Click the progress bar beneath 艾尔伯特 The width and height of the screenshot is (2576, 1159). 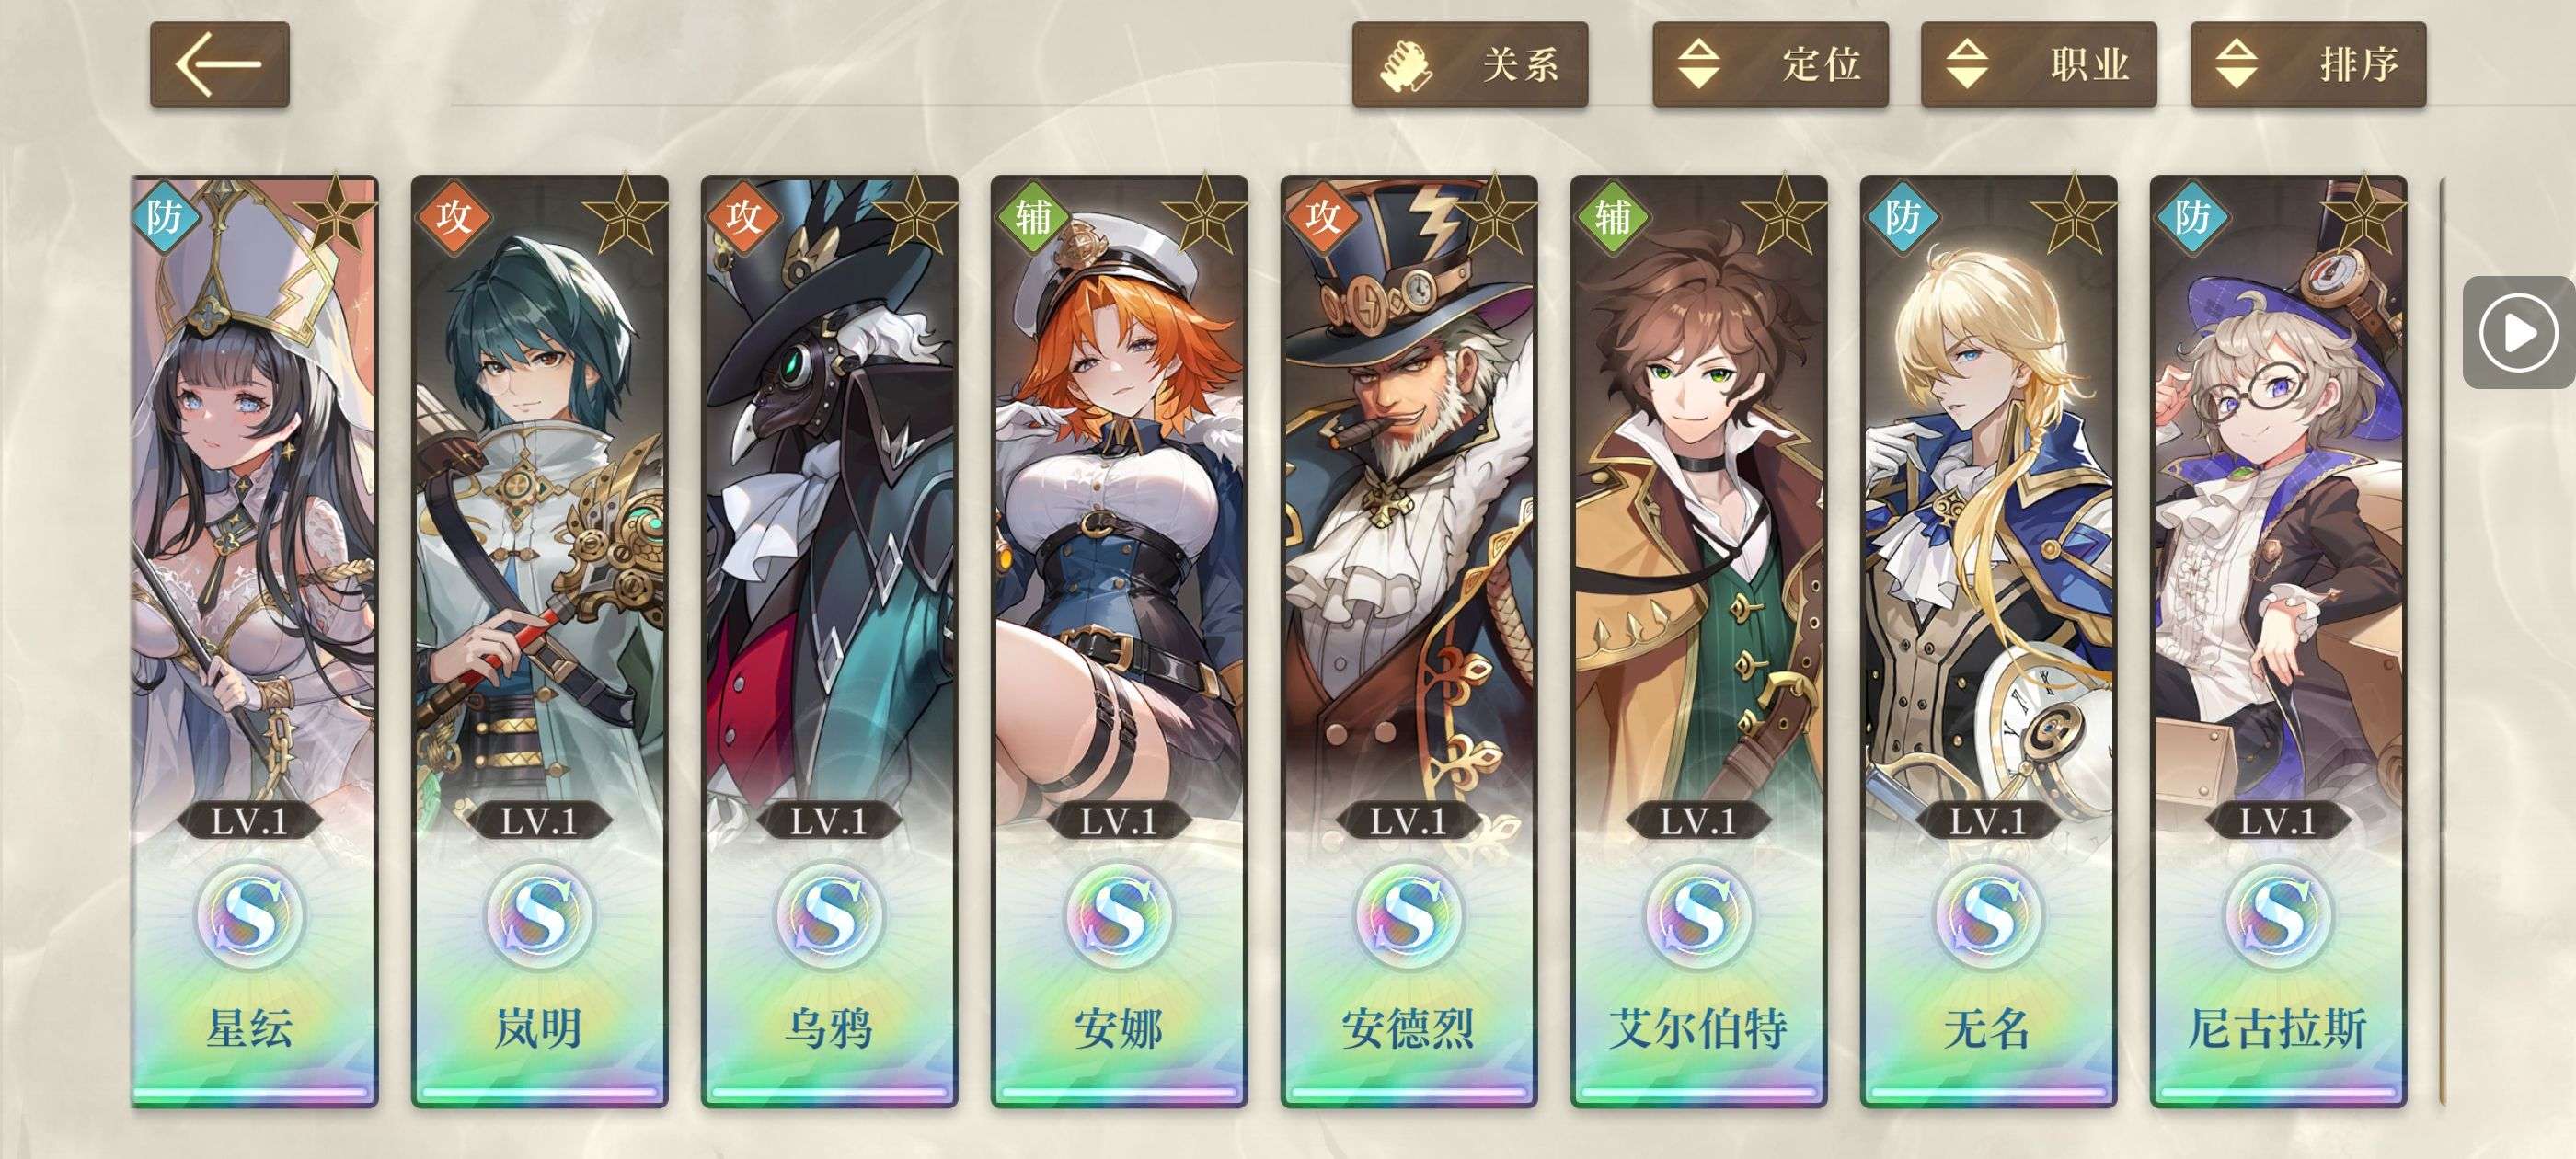coord(1698,1094)
